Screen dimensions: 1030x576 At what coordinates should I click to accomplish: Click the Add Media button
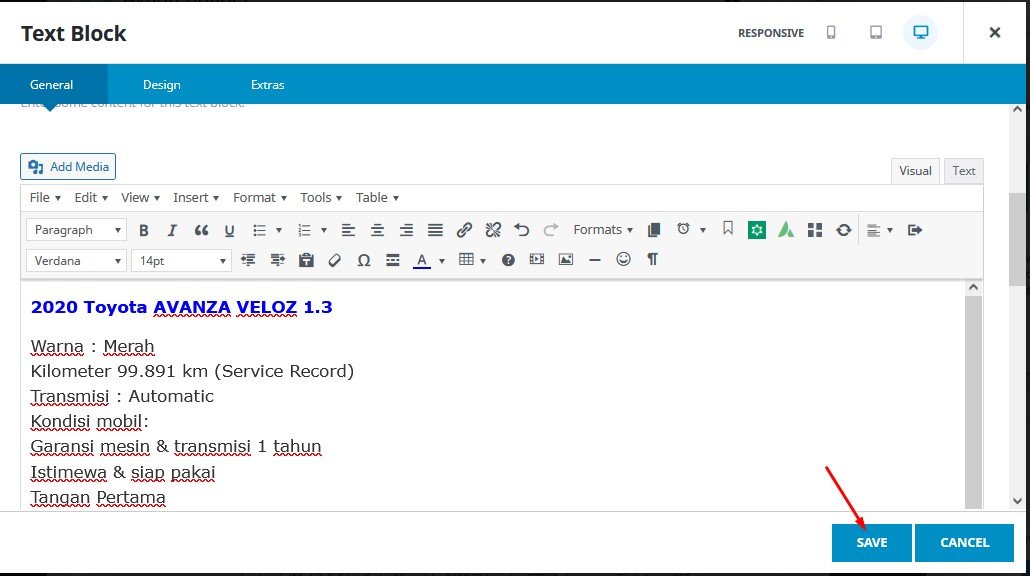click(68, 167)
